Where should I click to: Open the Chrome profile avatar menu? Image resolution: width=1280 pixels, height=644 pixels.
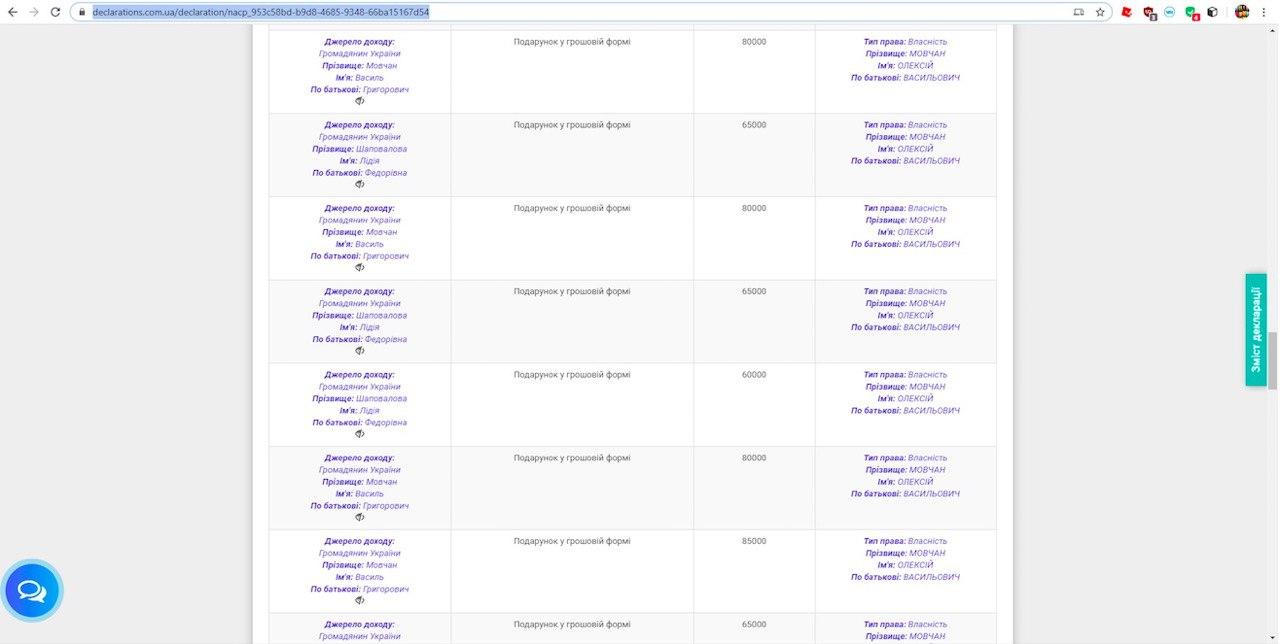pos(1242,12)
